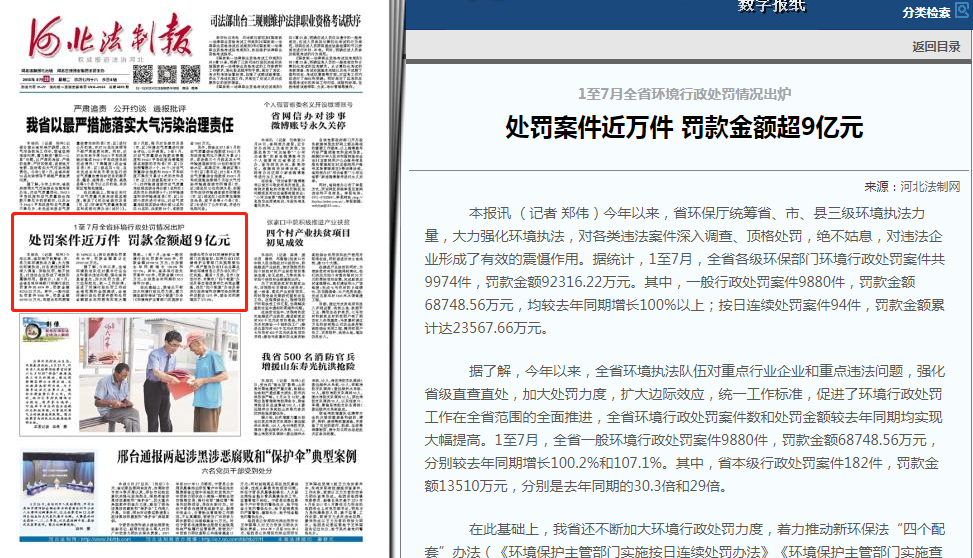
Task: Click the first QR code under the masthead
Action: tap(143, 75)
